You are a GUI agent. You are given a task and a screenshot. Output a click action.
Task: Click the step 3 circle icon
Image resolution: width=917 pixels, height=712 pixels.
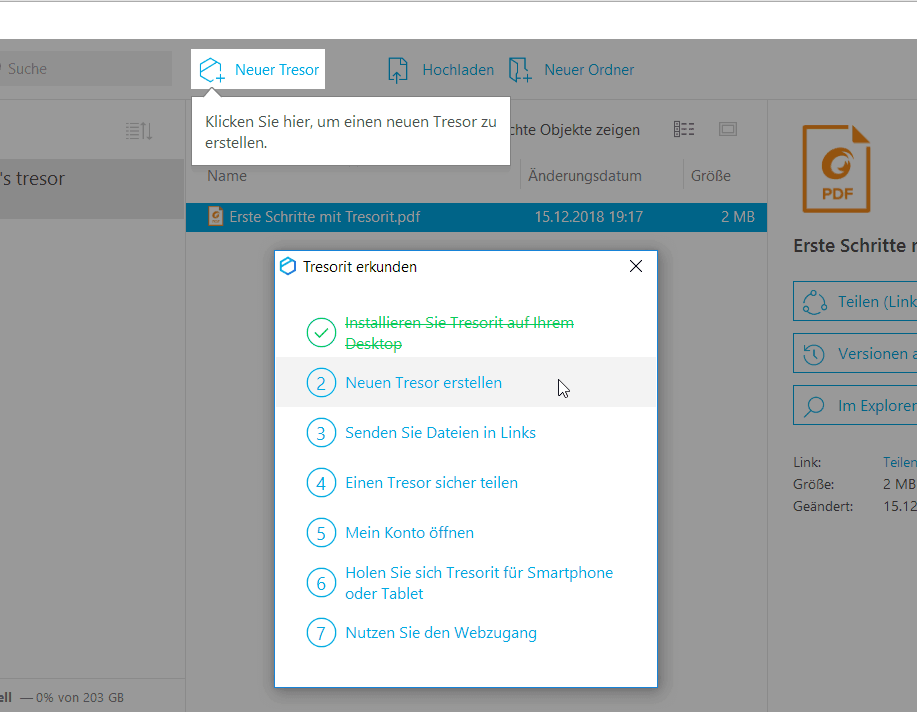click(321, 433)
